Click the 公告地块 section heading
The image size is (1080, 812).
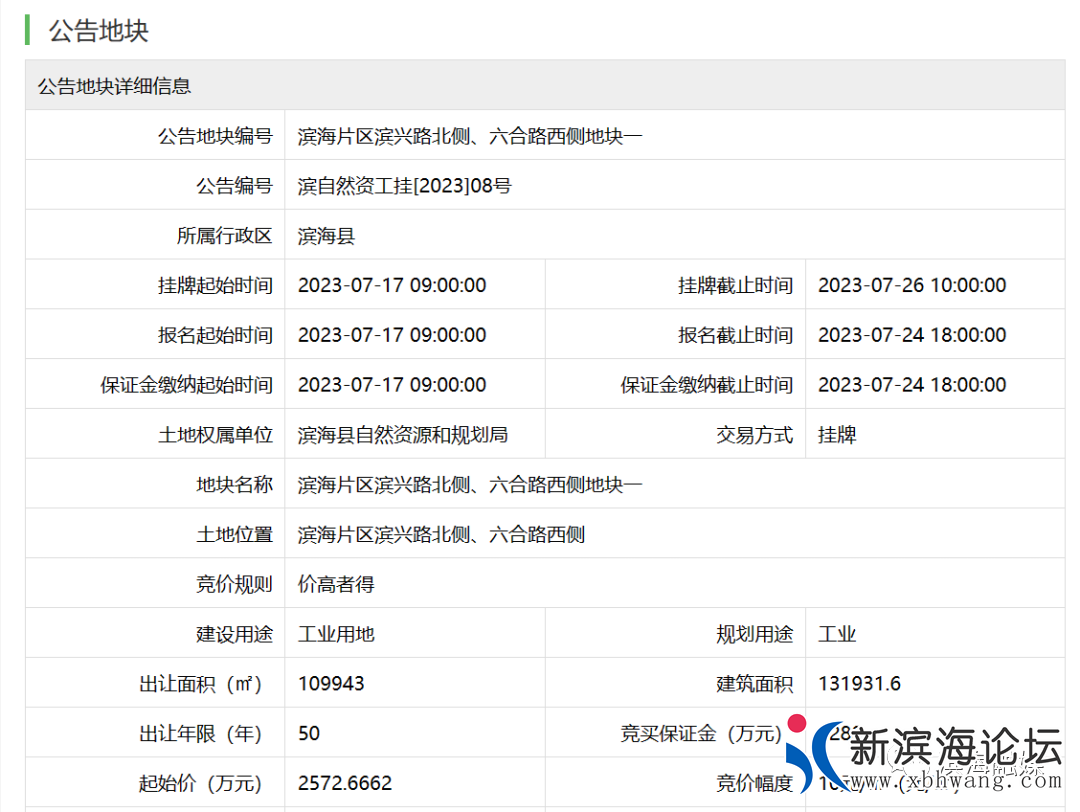[x=98, y=30]
